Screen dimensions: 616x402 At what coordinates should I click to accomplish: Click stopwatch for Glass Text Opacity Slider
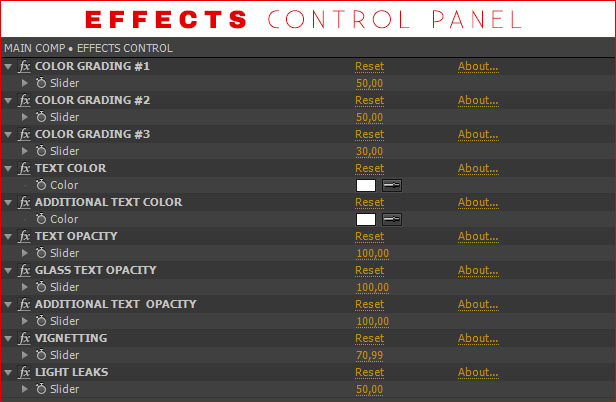pos(41,287)
